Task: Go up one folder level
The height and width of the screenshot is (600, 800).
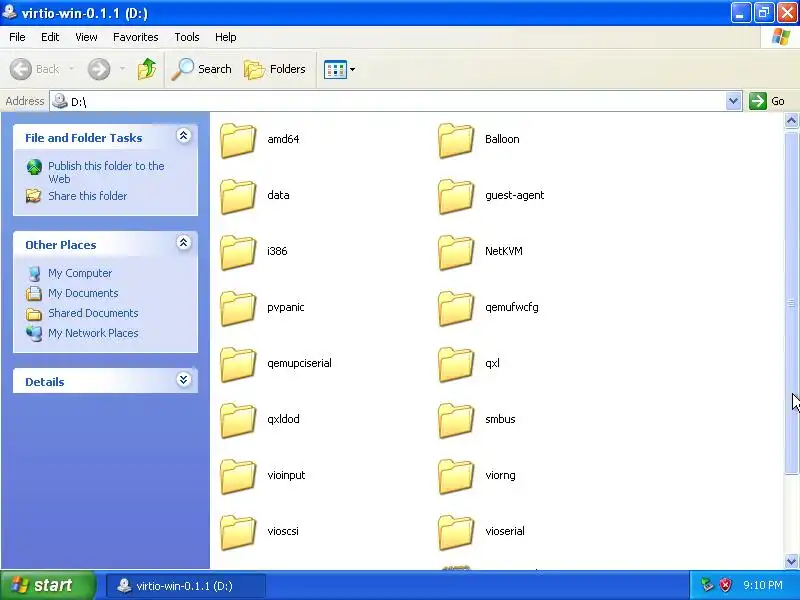Action: pyautogui.click(x=147, y=69)
